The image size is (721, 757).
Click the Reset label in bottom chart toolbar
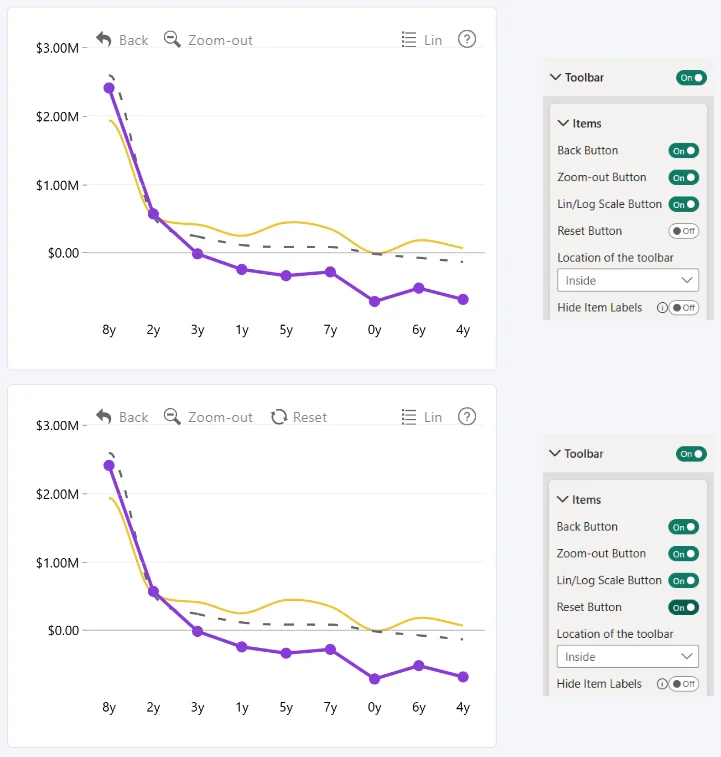[x=310, y=417]
